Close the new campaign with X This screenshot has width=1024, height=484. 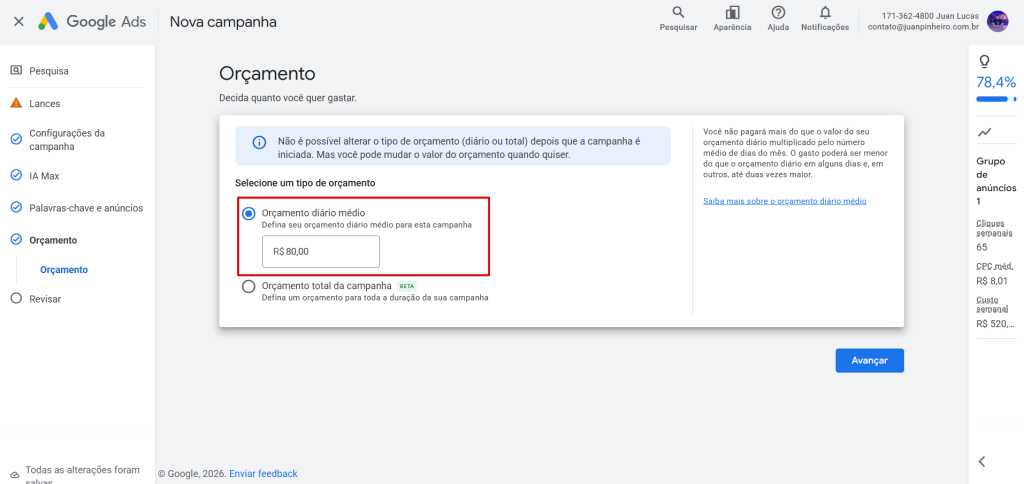19,22
